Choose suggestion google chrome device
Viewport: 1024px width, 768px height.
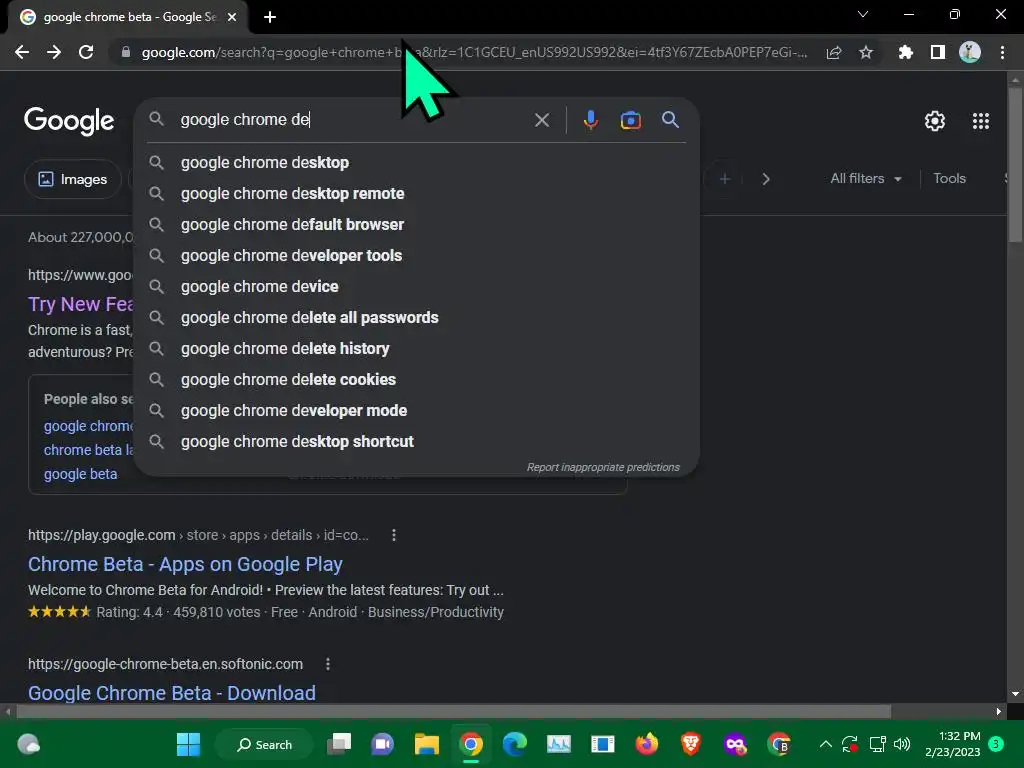[417, 287]
